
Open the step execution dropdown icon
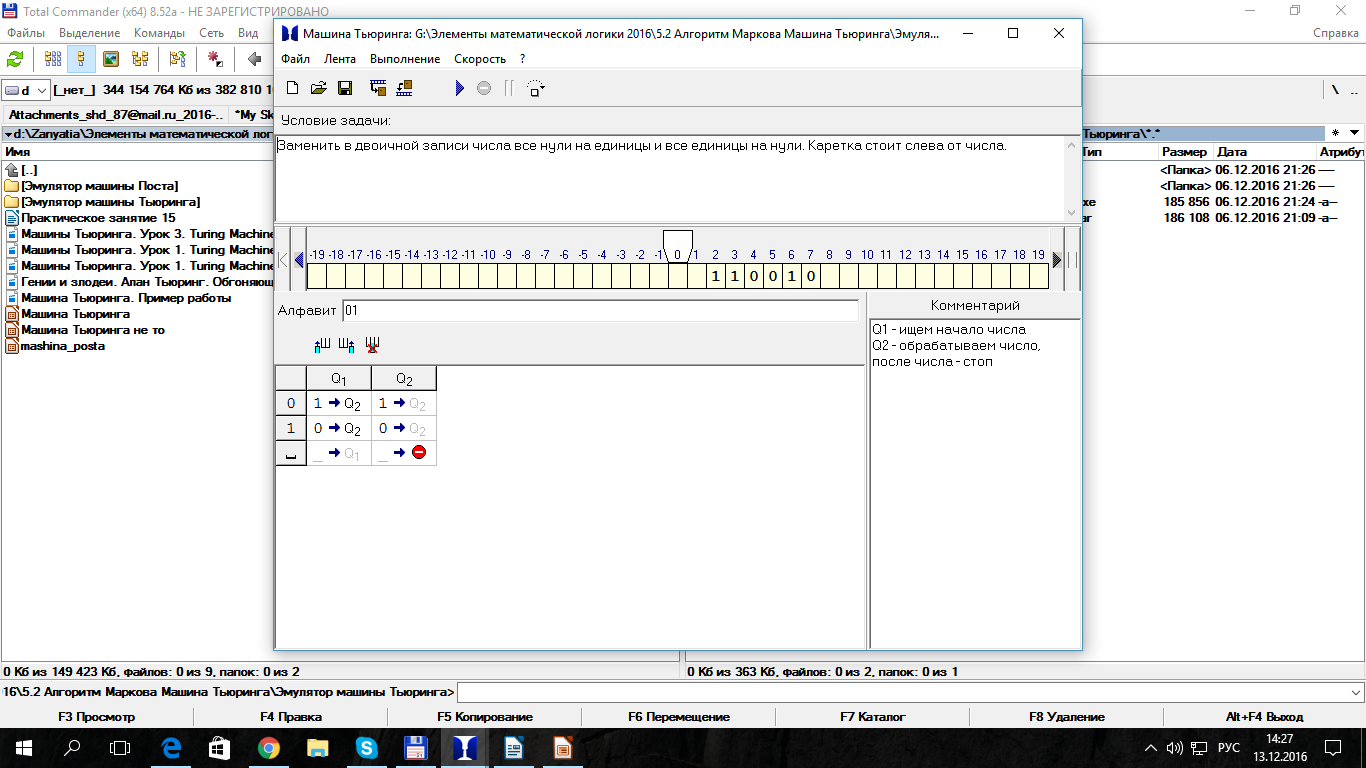(536, 88)
